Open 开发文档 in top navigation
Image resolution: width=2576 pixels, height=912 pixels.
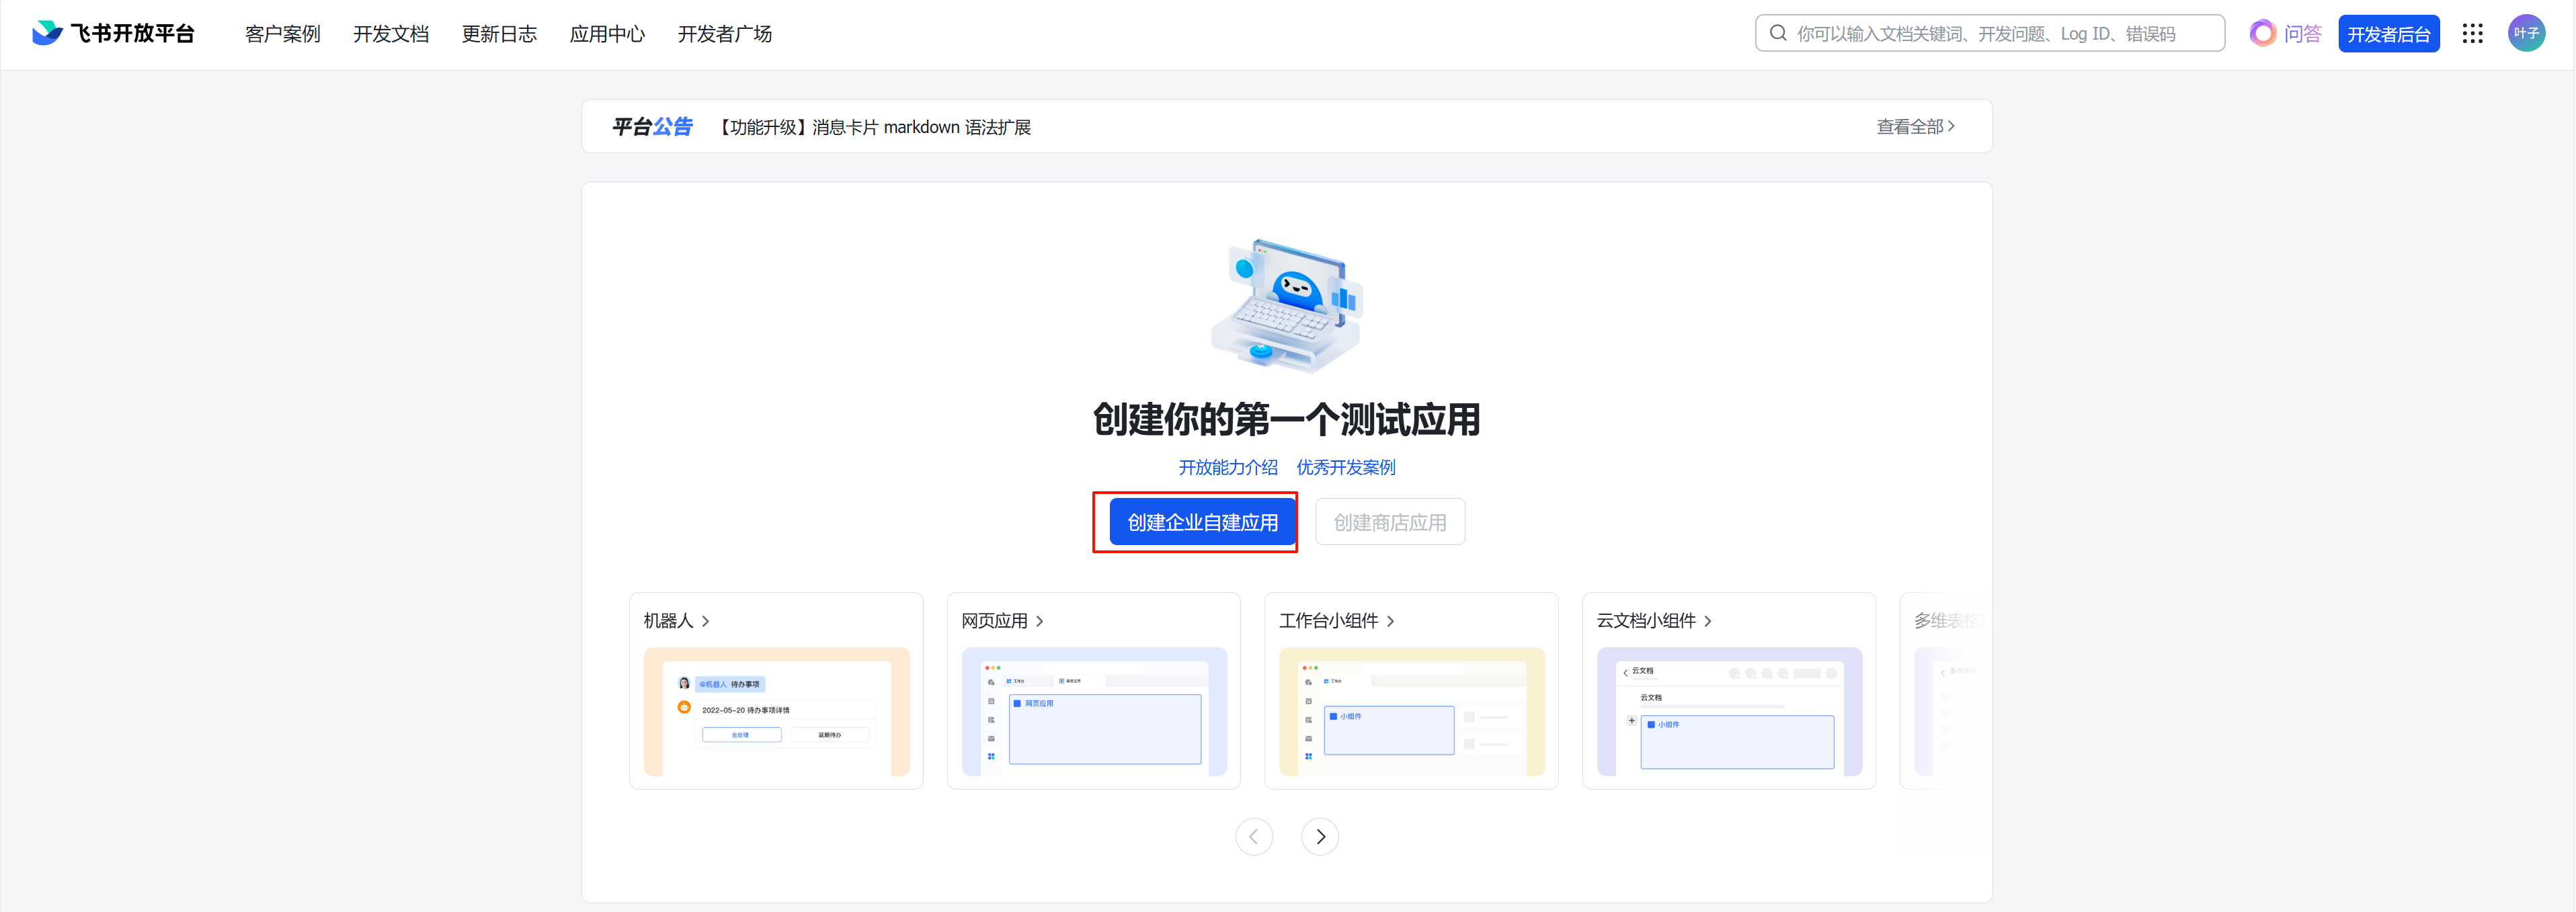390,34
